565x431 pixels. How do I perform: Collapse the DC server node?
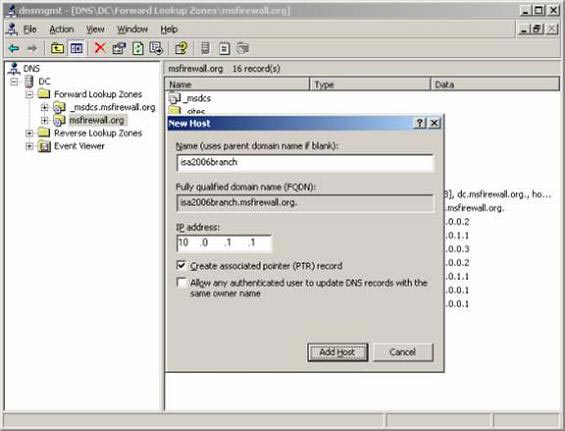(14, 82)
